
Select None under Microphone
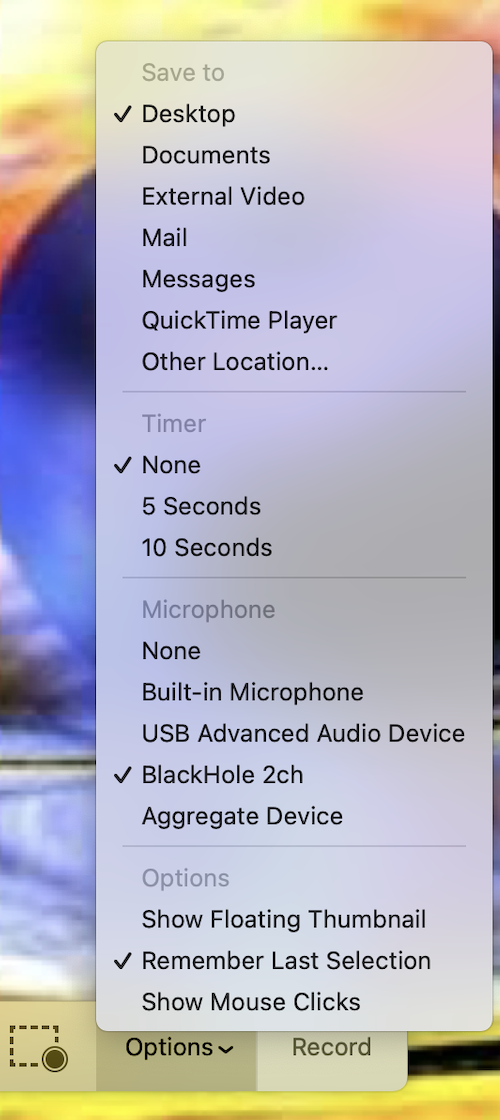click(294, 651)
